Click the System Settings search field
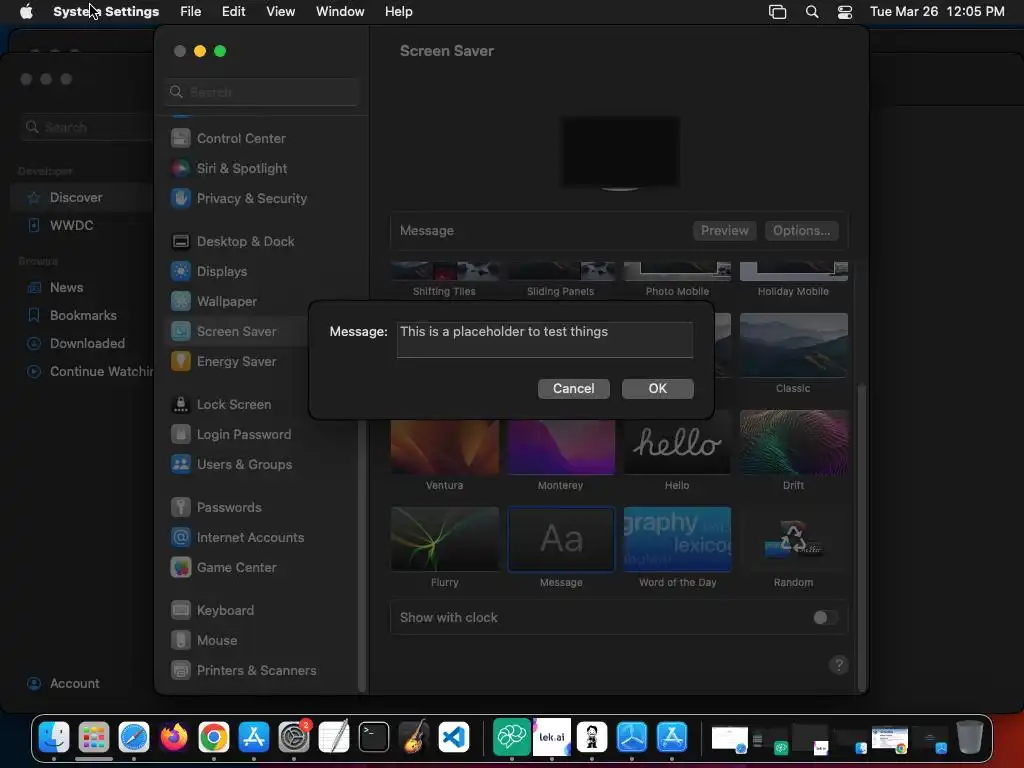This screenshot has height=768, width=1024. (x=261, y=92)
